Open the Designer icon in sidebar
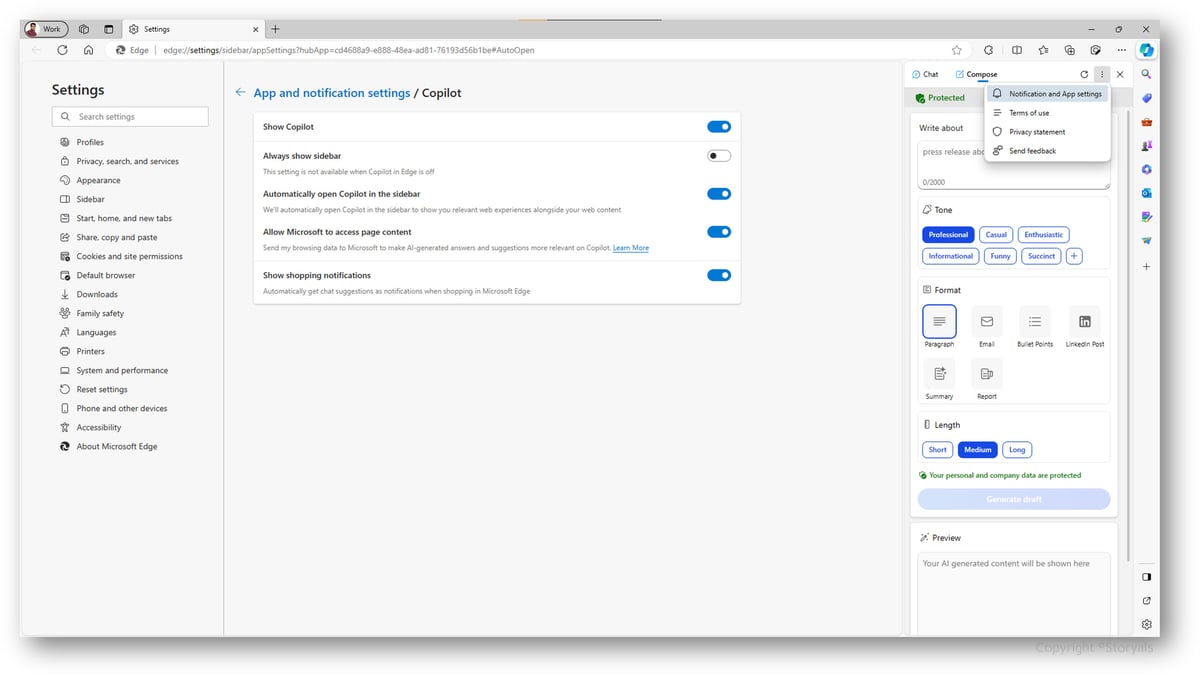This screenshot has width=1200, height=677. [x=1146, y=217]
